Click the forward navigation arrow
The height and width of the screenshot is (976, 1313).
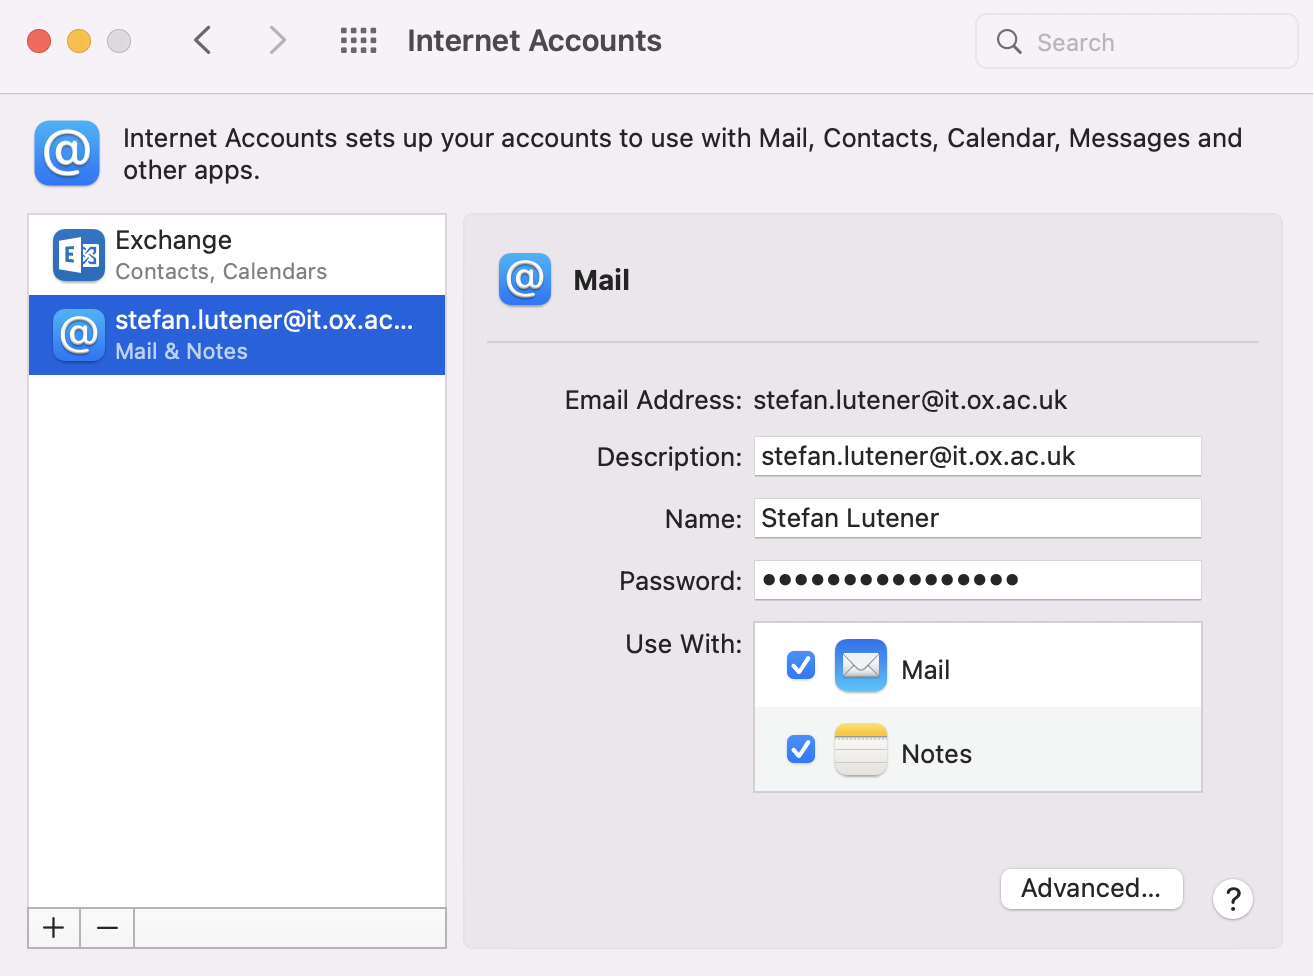click(x=277, y=41)
